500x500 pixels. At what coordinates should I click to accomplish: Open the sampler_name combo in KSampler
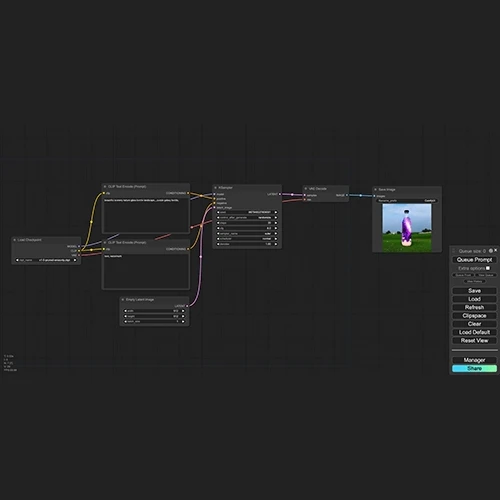click(x=247, y=233)
